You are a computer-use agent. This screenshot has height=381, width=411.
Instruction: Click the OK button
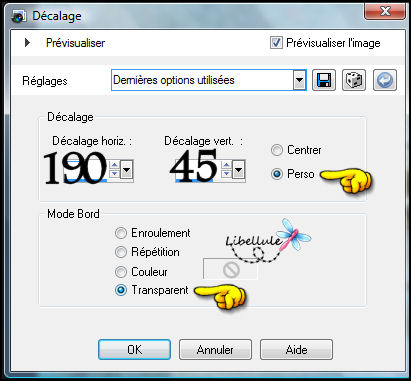(135, 349)
